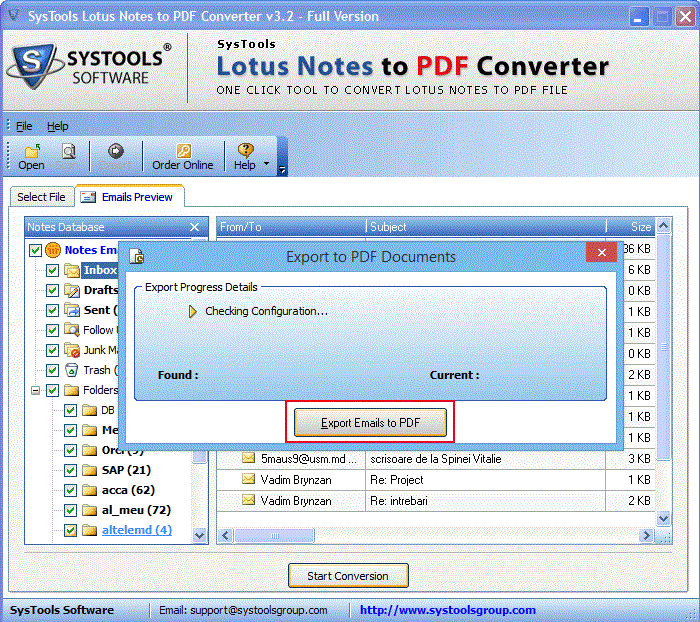Toggle the Drafts folder checkbox
Viewport: 700px width, 622px height.
pyautogui.click(x=53, y=290)
